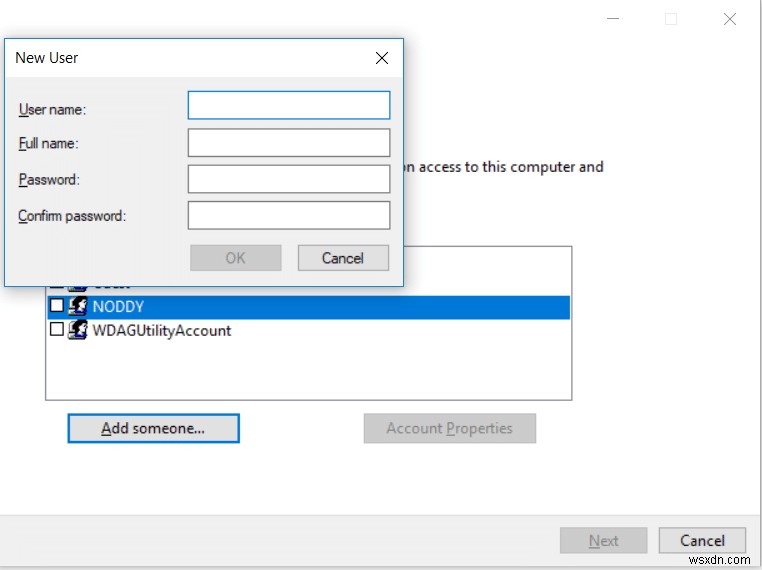Open Account Properties

coord(450,428)
